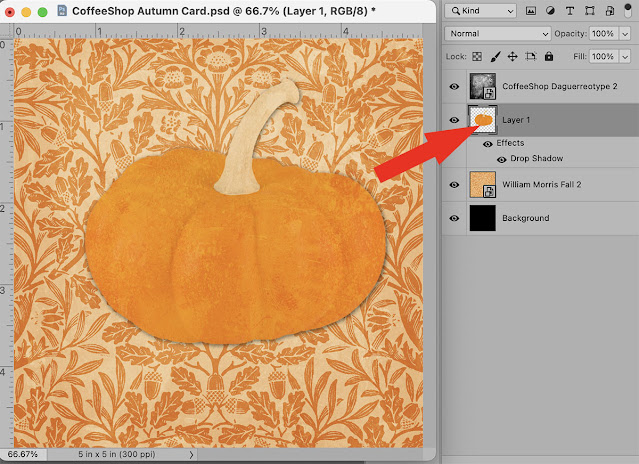Click the Opacity 100% value field
This screenshot has height=464, width=639.
pos(604,34)
